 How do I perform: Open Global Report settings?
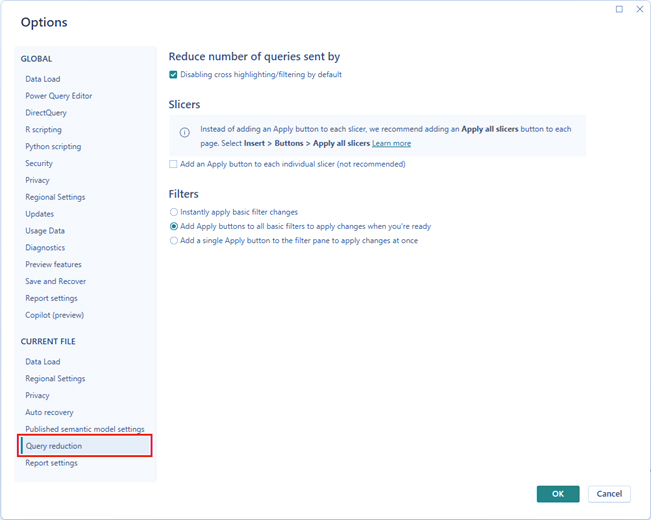[x=51, y=298]
